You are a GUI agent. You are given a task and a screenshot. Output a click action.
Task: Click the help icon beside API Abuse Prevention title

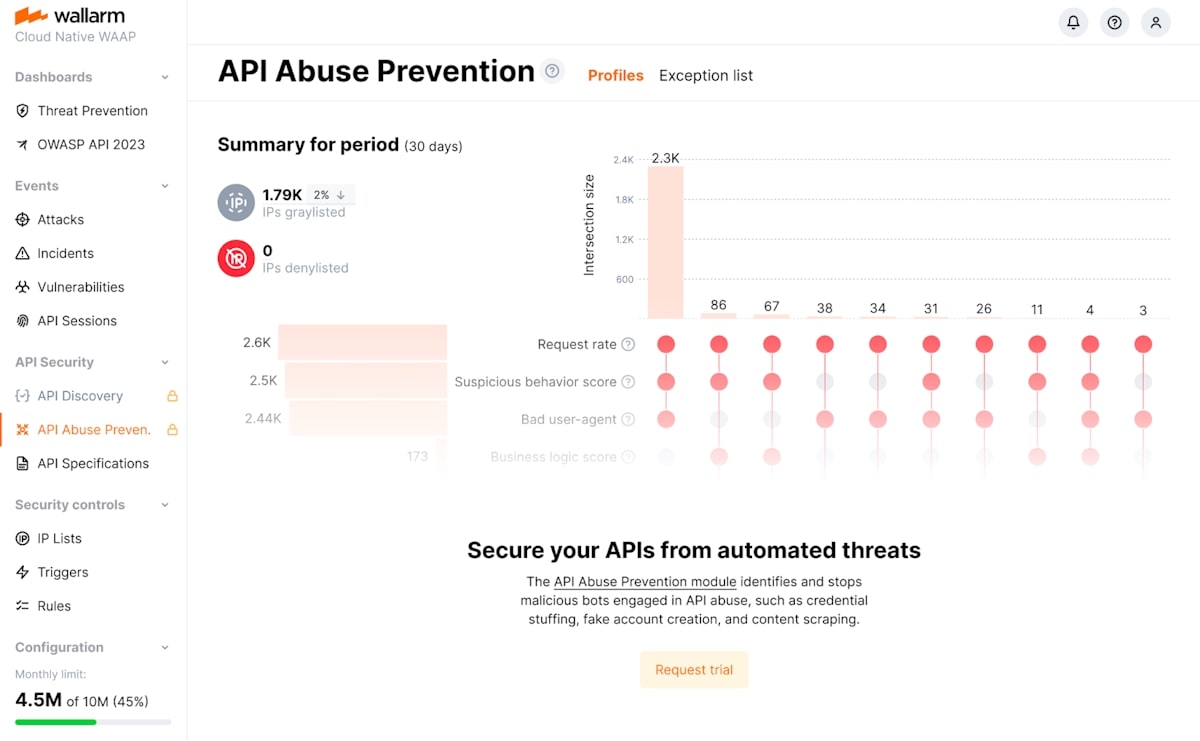(x=552, y=71)
